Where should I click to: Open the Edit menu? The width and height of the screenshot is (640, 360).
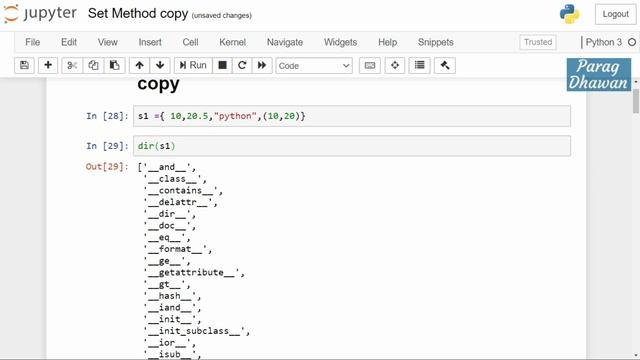click(x=69, y=42)
